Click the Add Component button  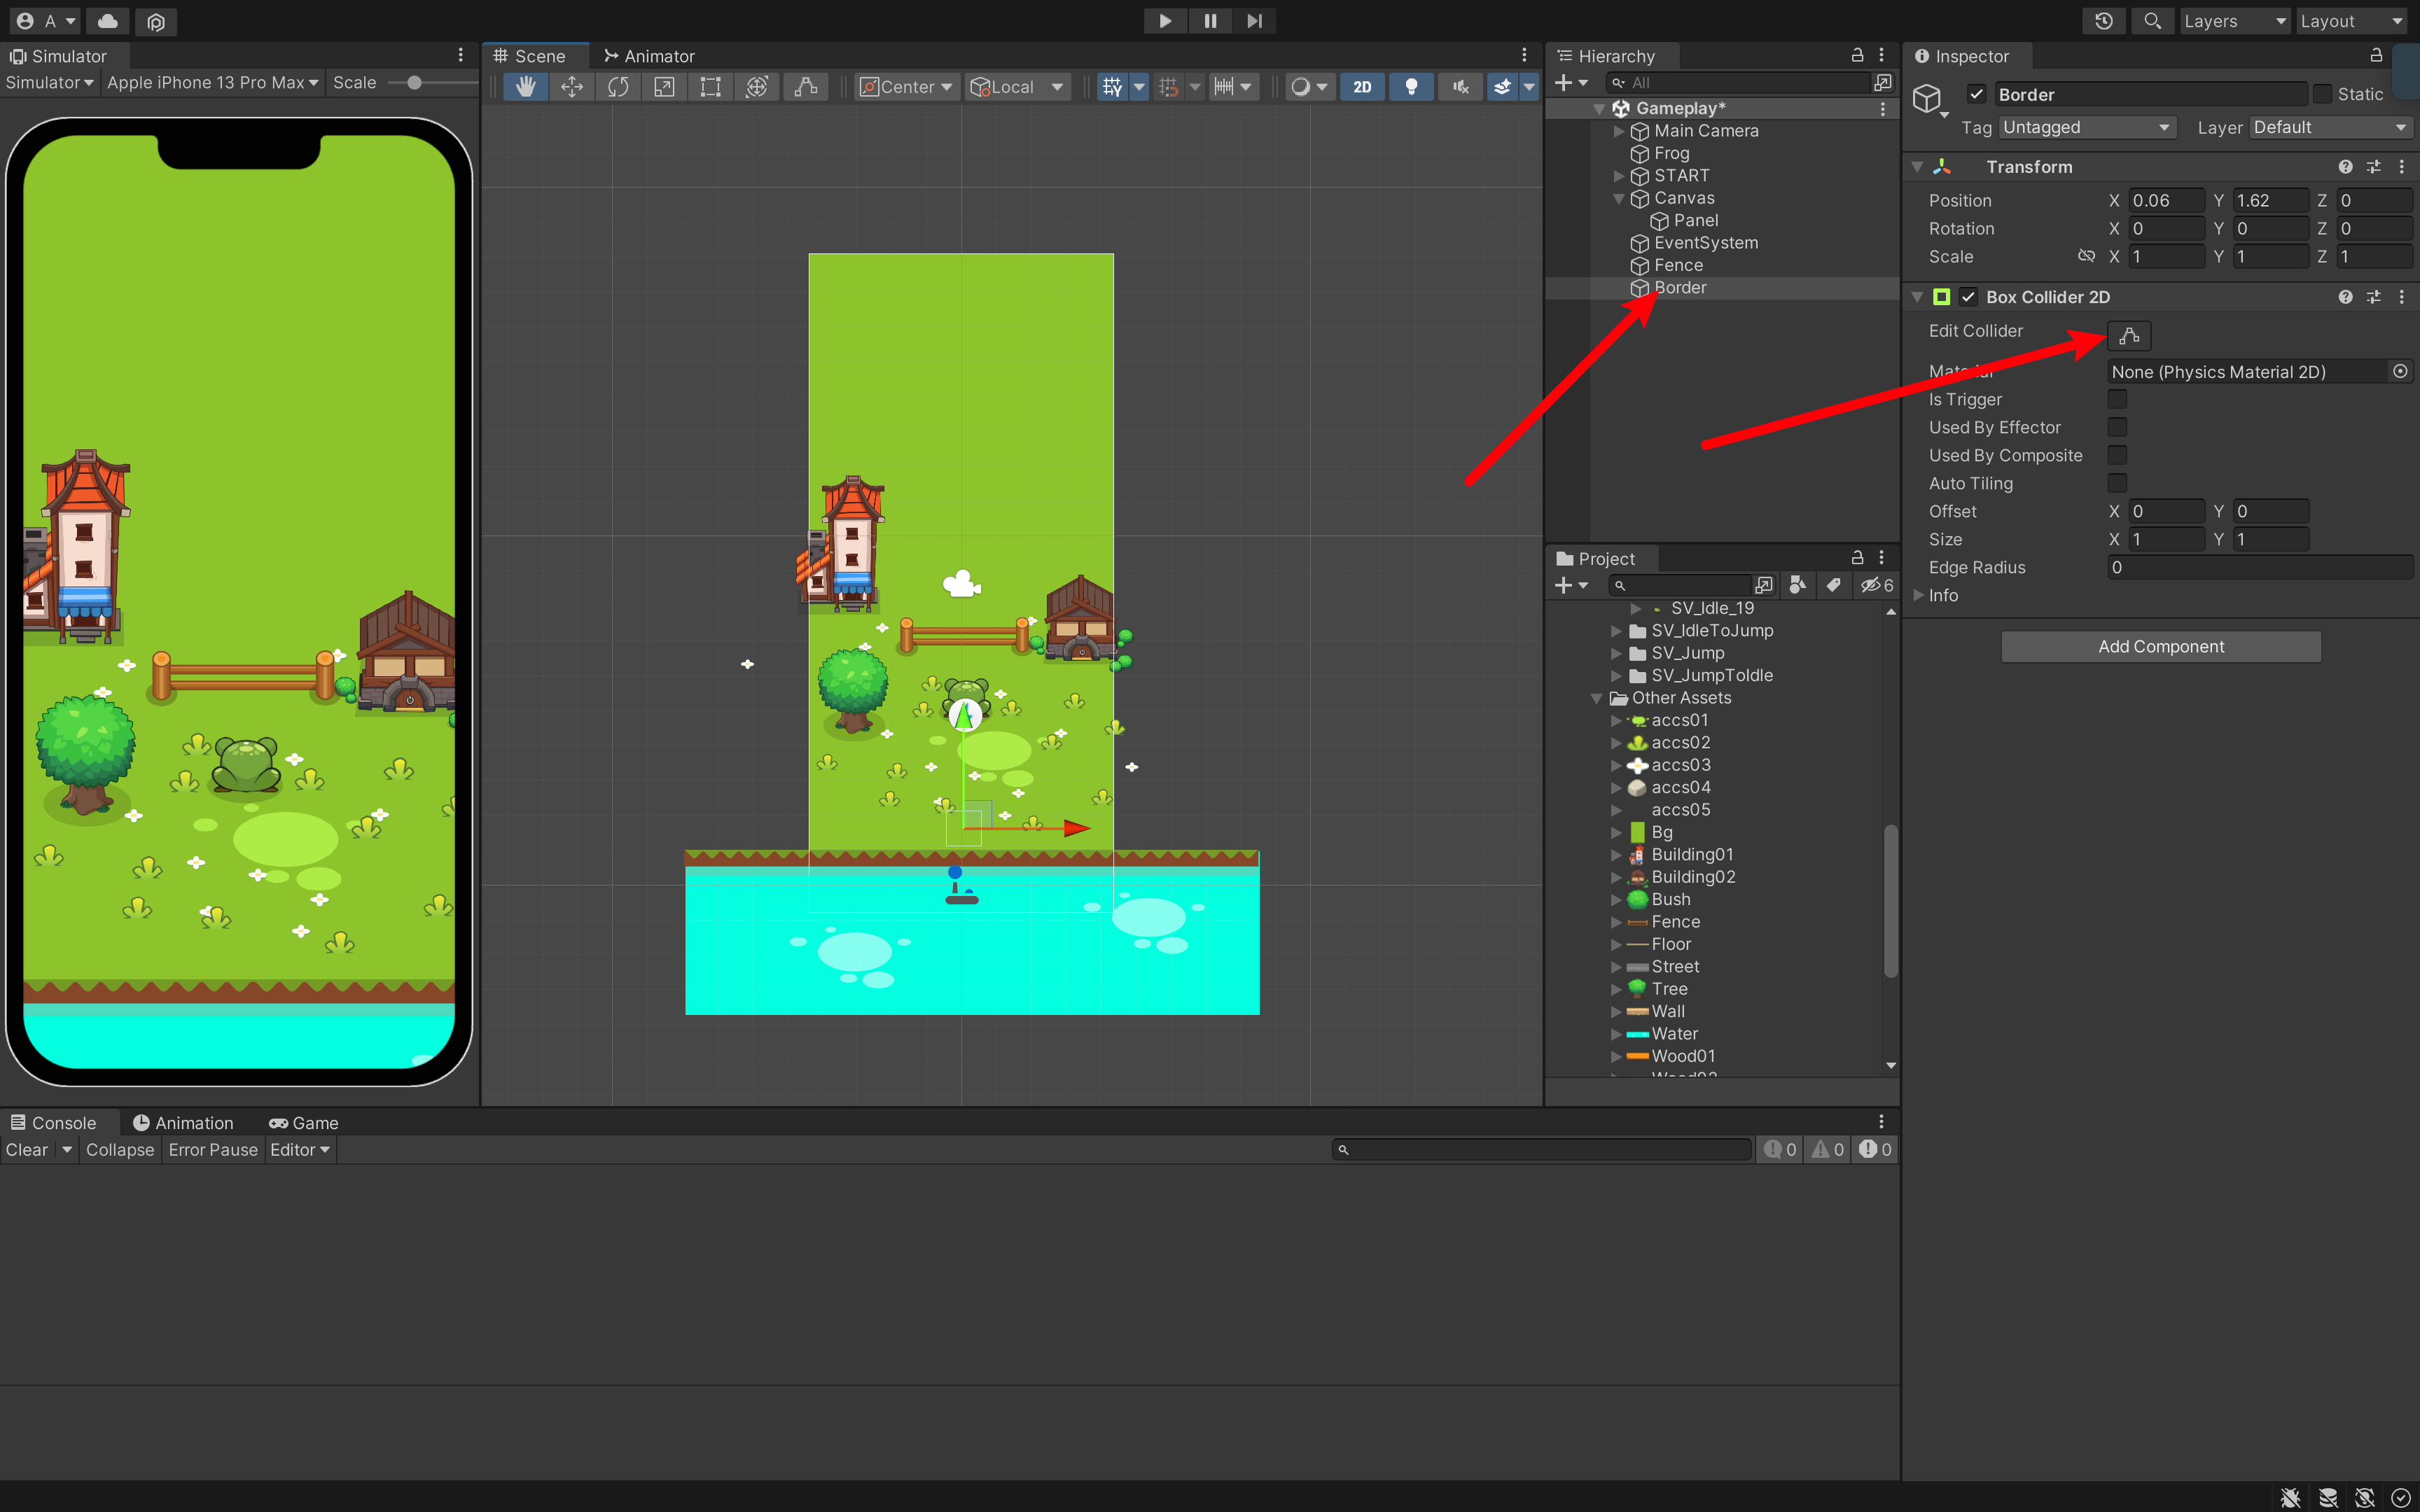coord(2161,647)
